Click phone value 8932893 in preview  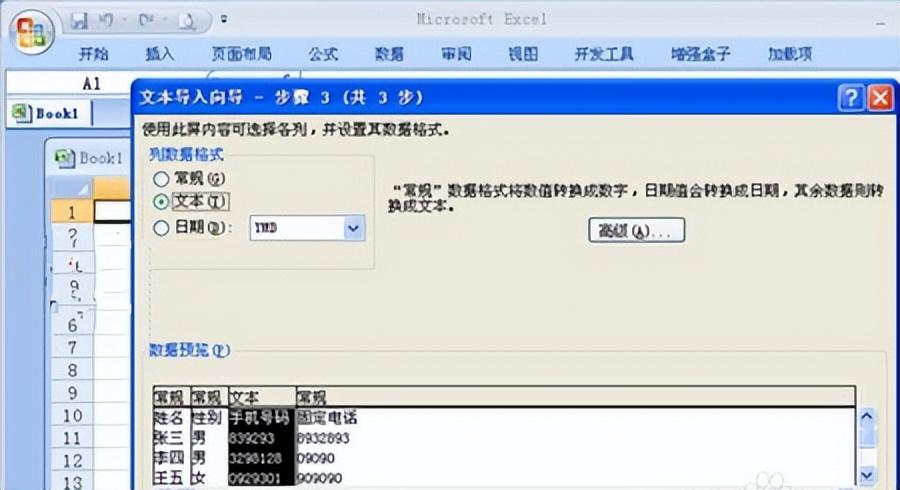tap(323, 438)
